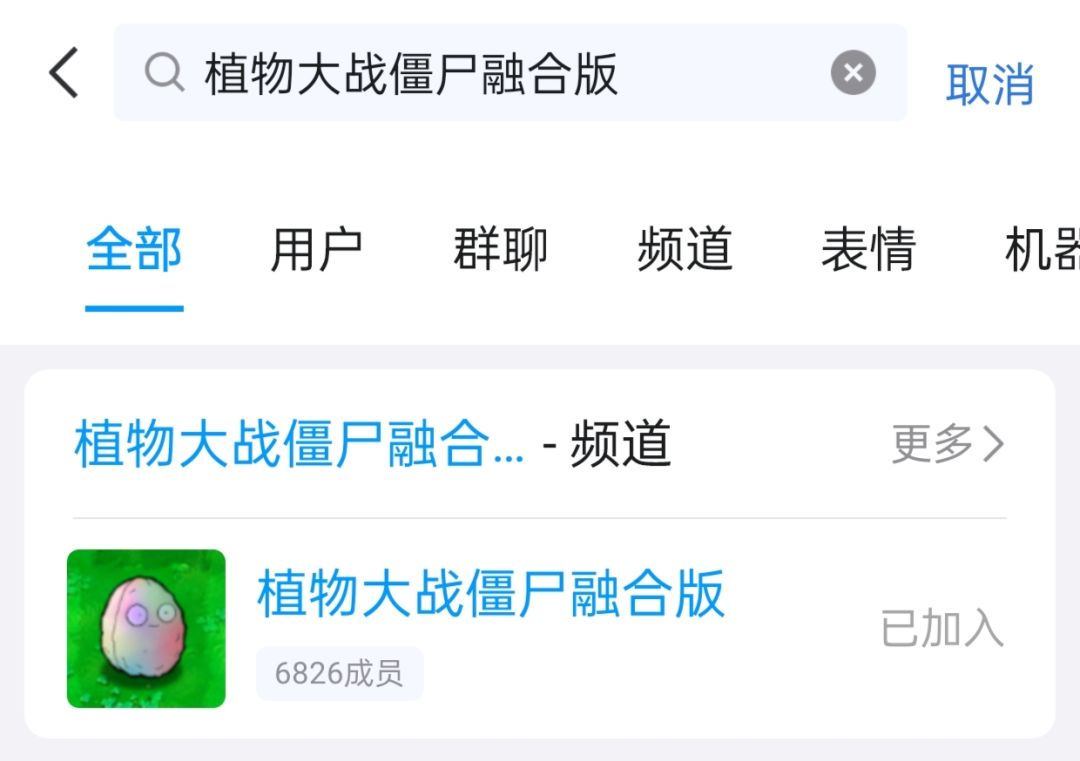Image resolution: width=1080 pixels, height=761 pixels.
Task: Open 植物大战僵尸融合版 channel result
Action: 490,594
